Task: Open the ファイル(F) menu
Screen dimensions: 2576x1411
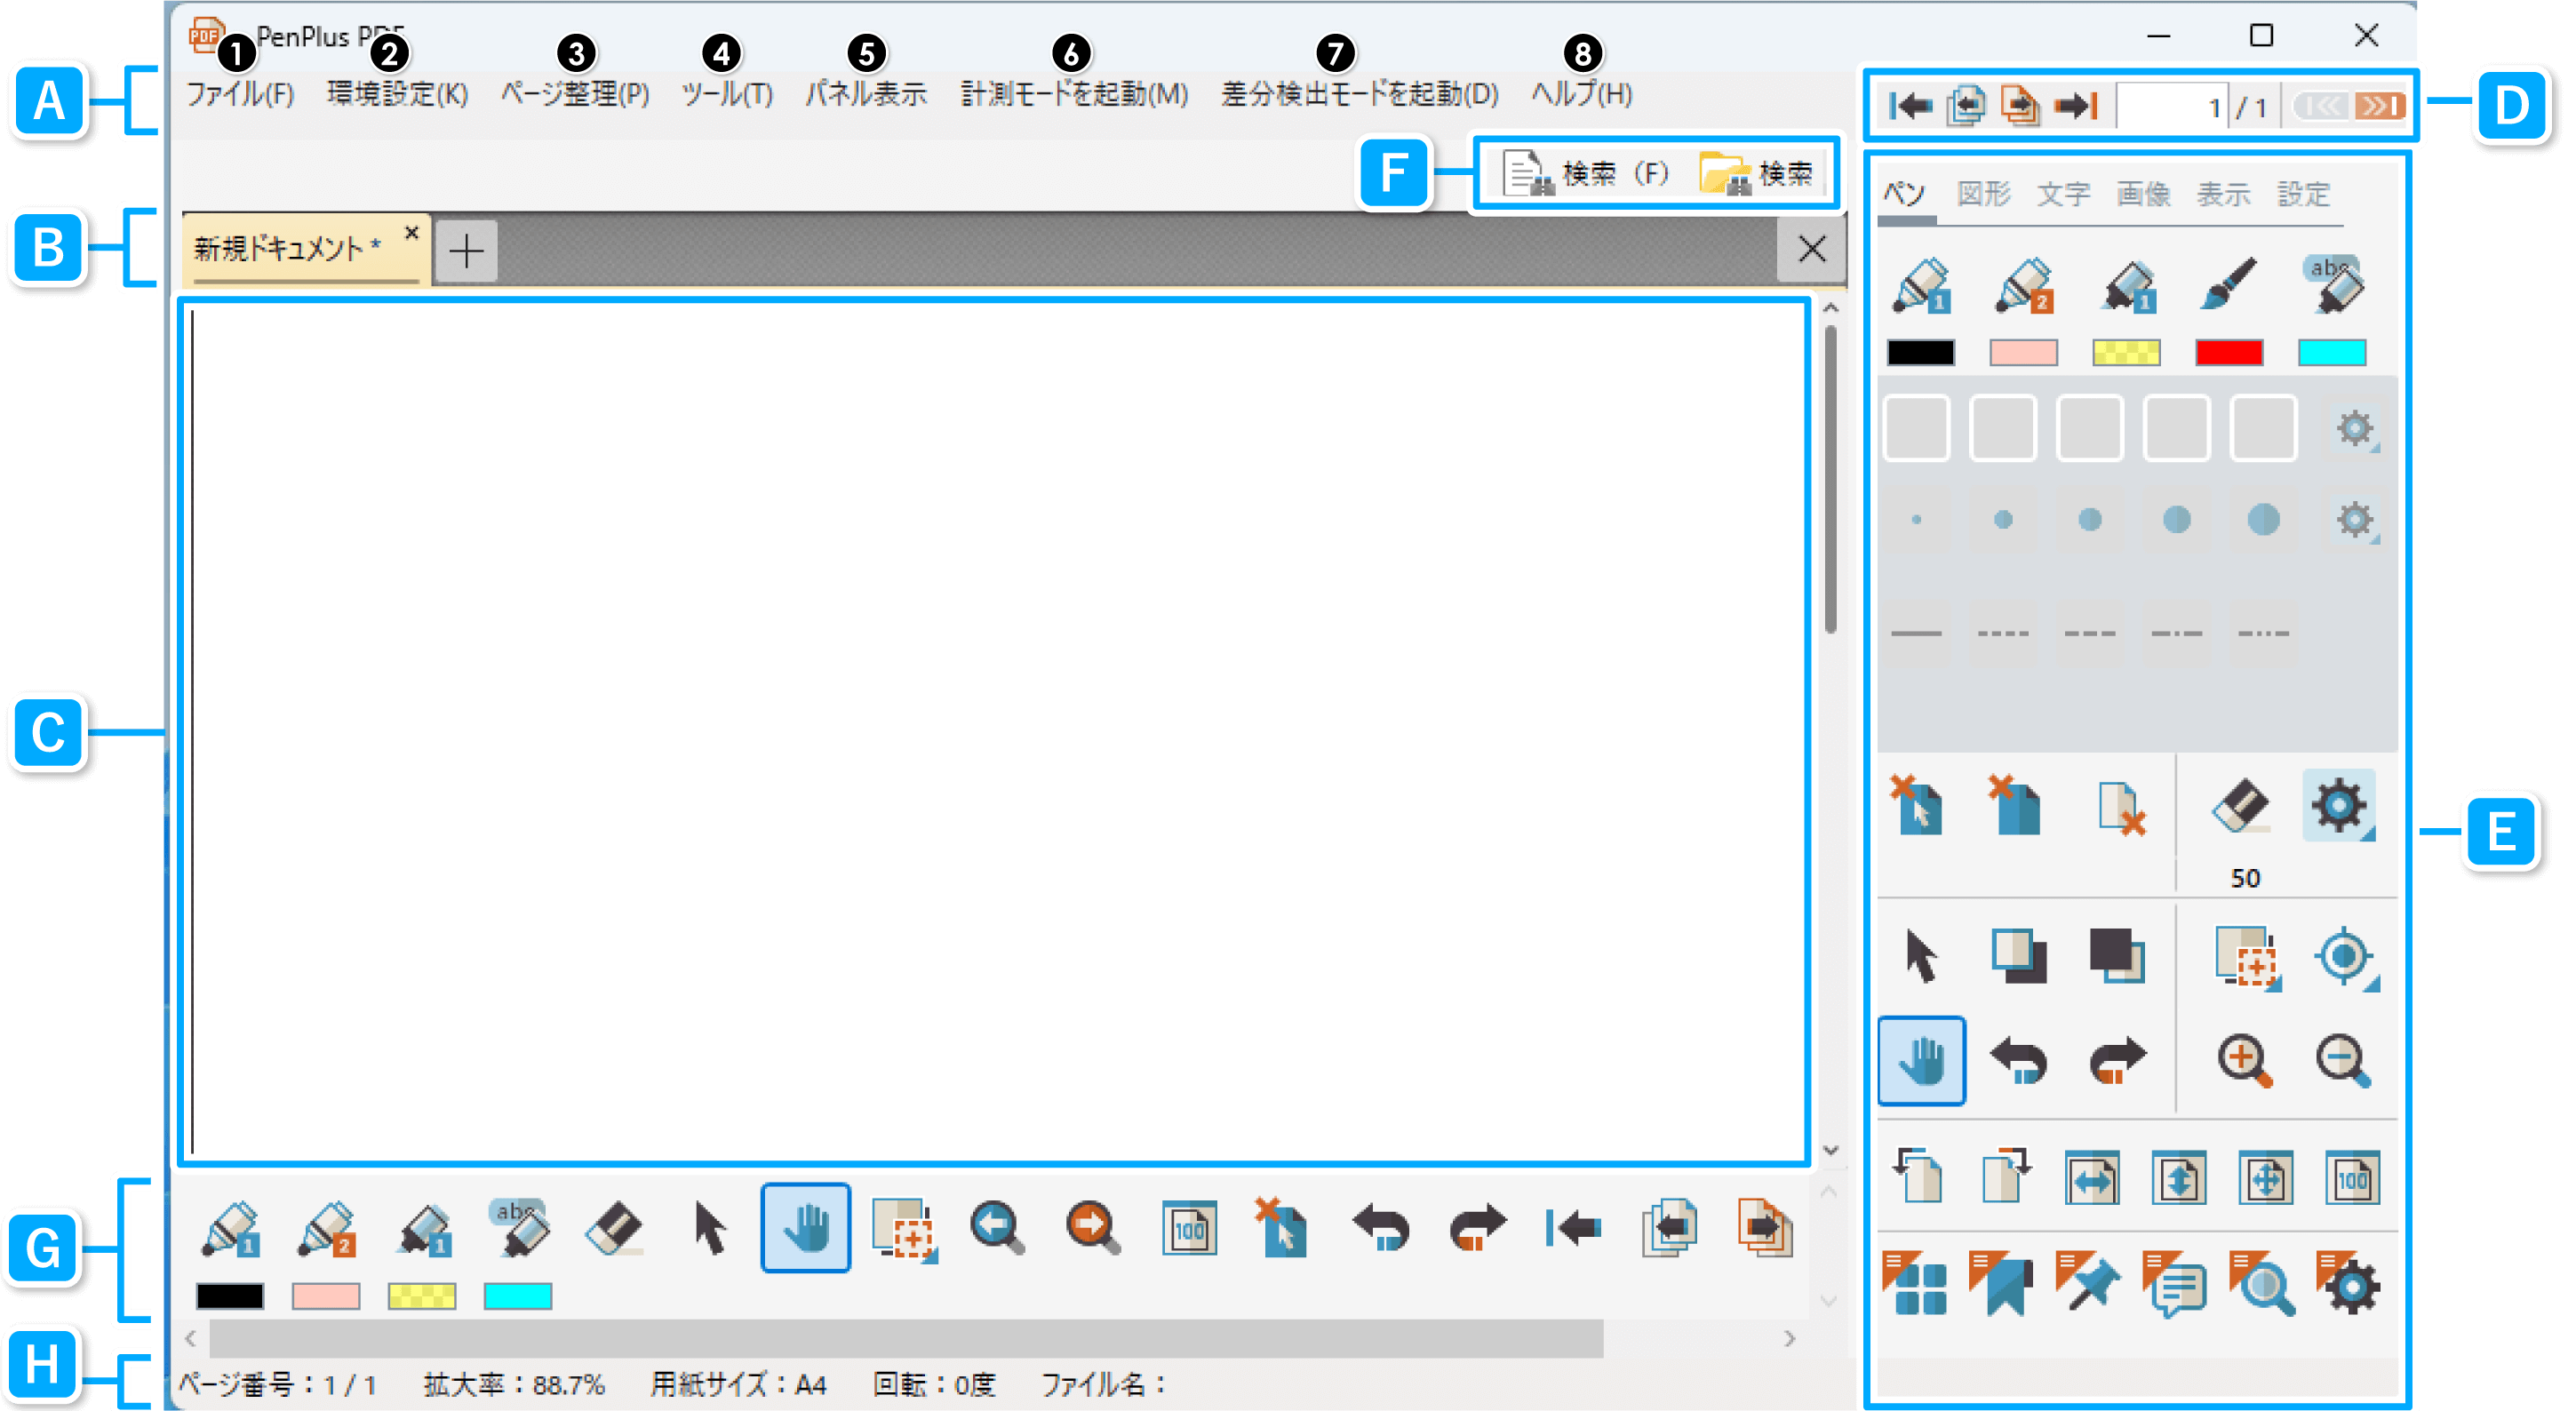Action: (x=240, y=94)
